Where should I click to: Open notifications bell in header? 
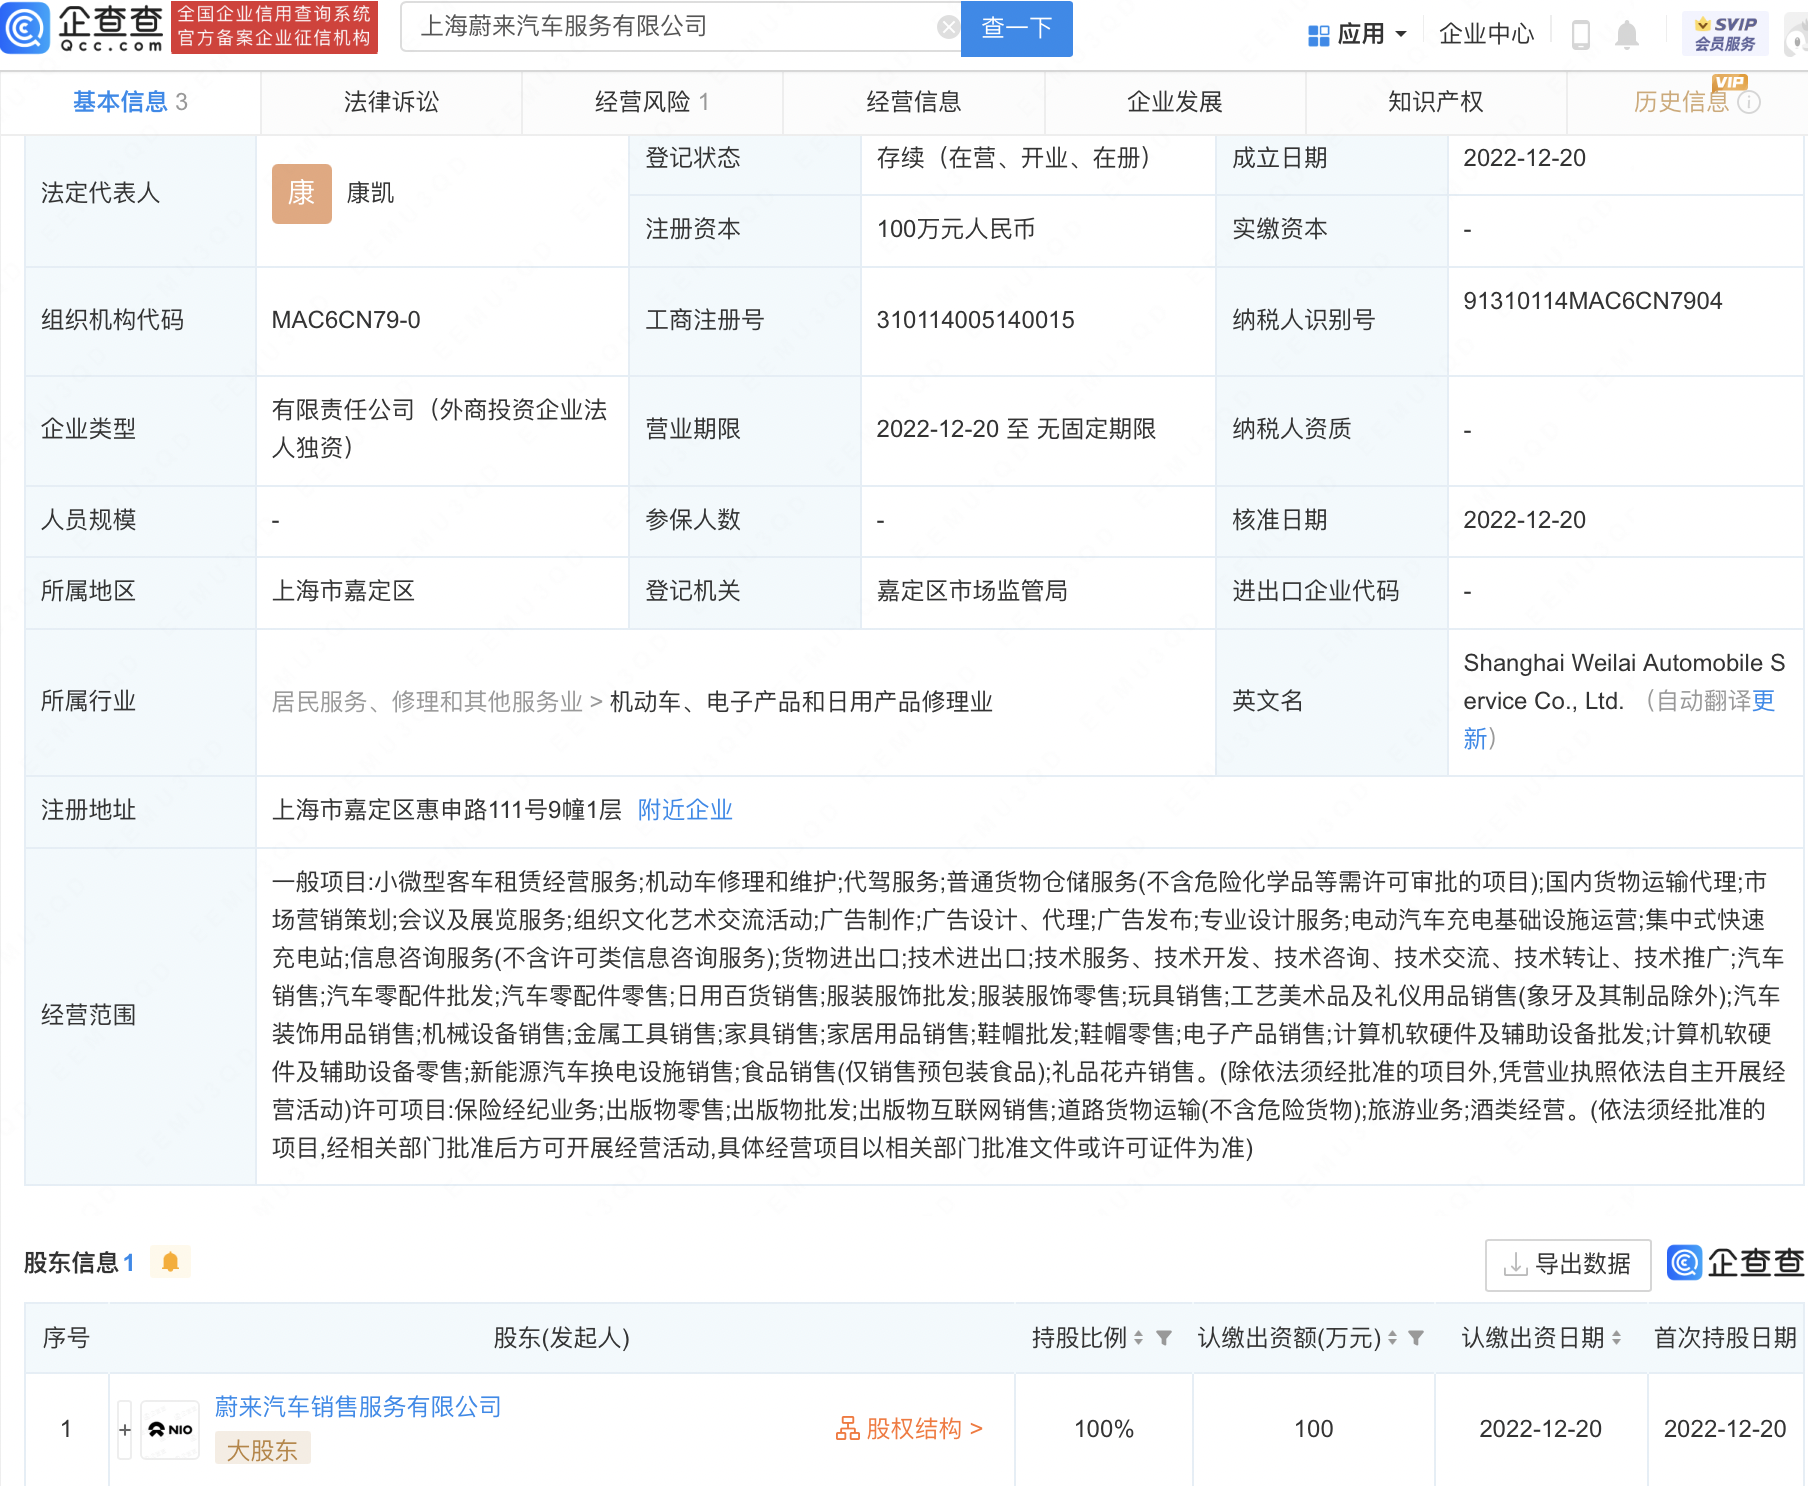(1627, 35)
